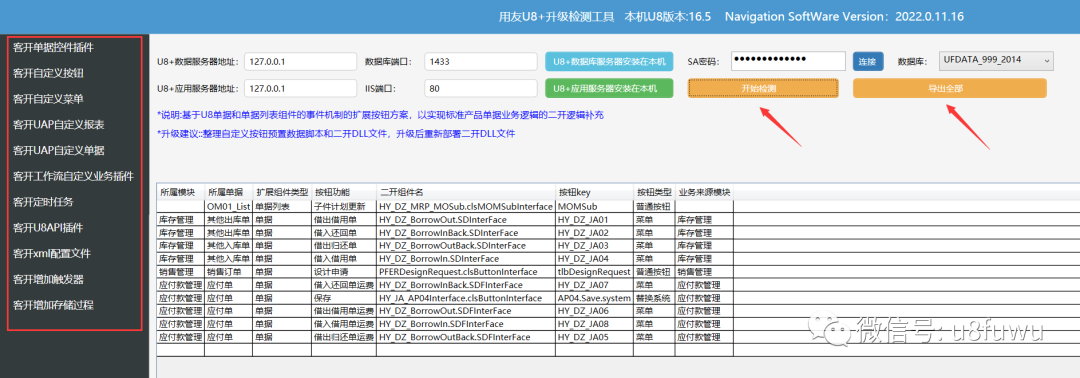Image resolution: width=1080 pixels, height=378 pixels.
Task: Select the HY_DZ_JA02 key cell
Action: pos(594,232)
